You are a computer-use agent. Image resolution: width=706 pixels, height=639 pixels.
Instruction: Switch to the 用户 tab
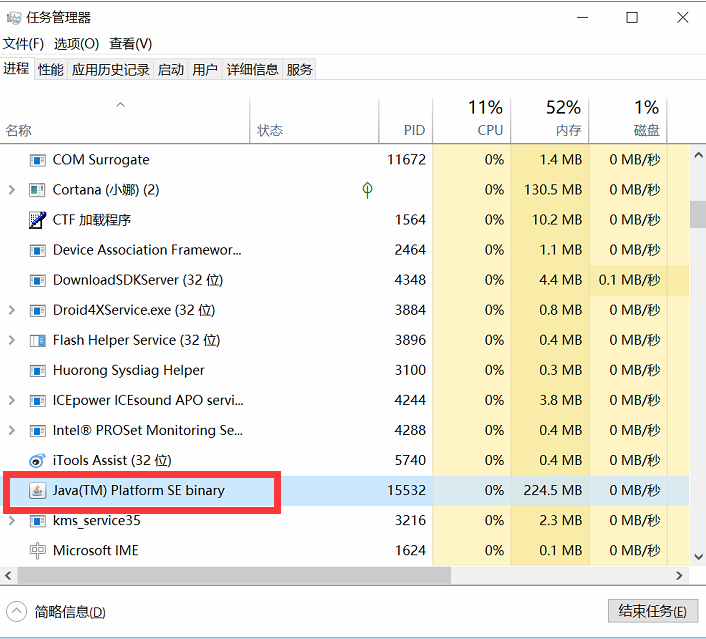click(x=205, y=69)
